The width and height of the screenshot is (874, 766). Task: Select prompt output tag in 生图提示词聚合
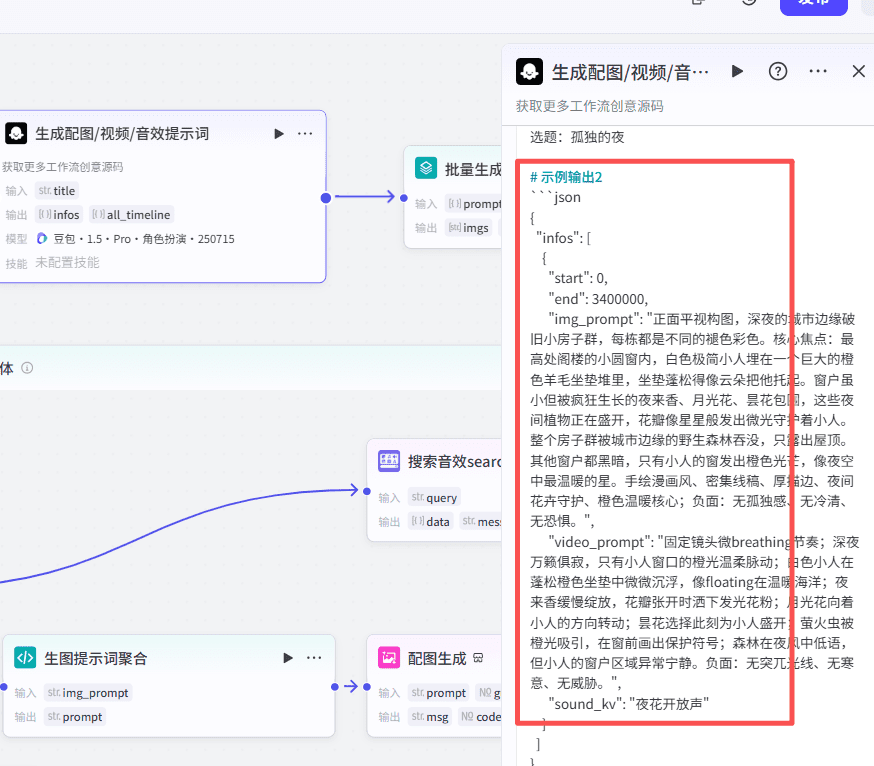tap(75, 716)
